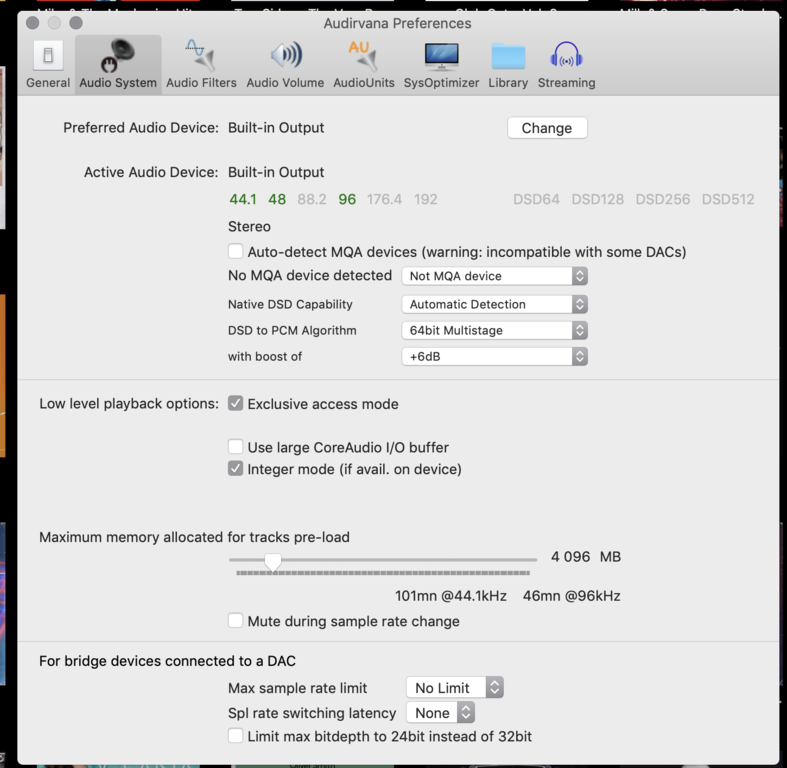Open Max sample rate limit dropdown
787x768 pixels.
pyautogui.click(x=455, y=688)
